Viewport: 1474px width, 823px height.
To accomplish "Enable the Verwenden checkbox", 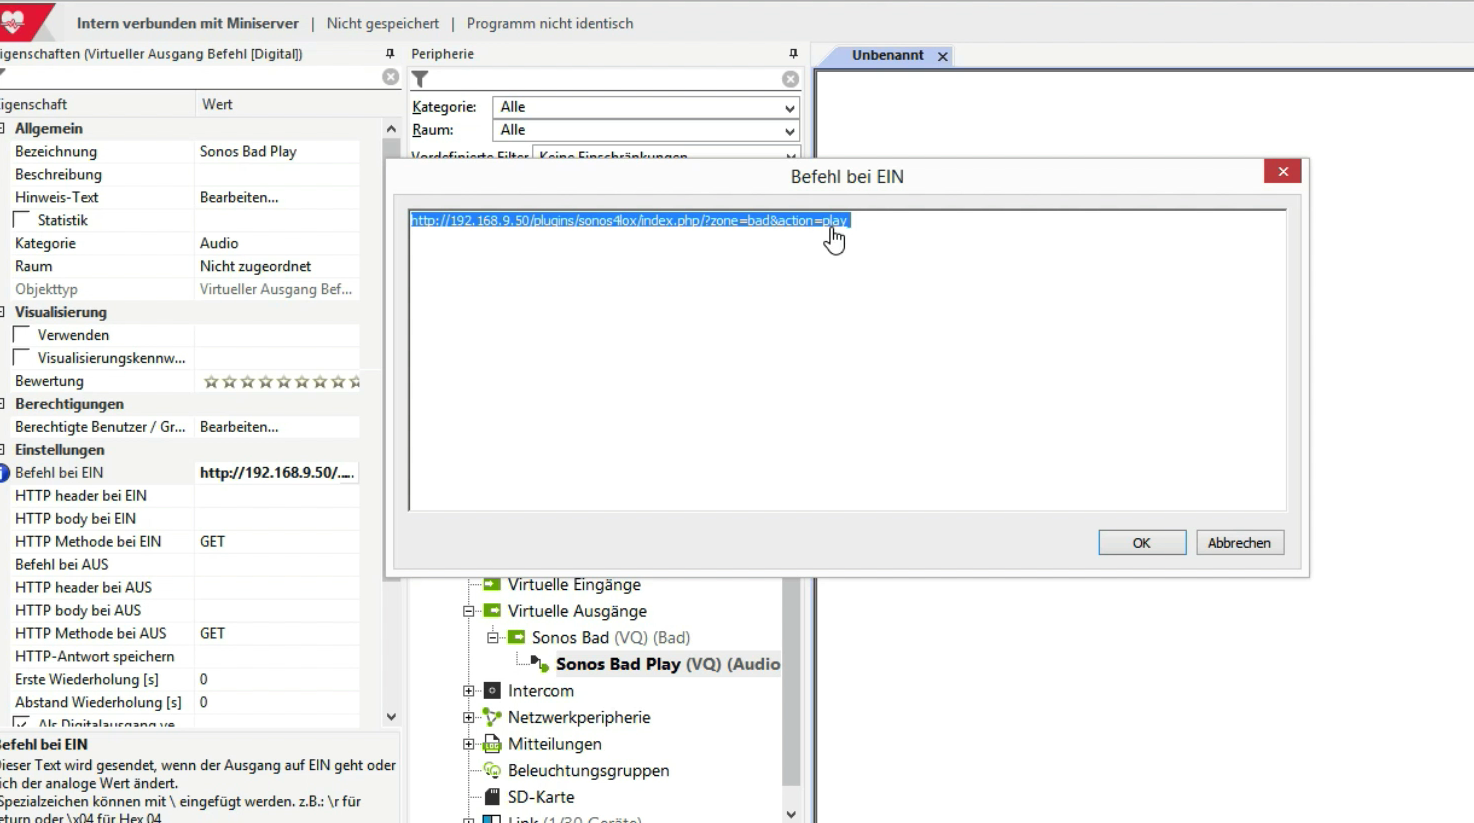I will [x=21, y=335].
